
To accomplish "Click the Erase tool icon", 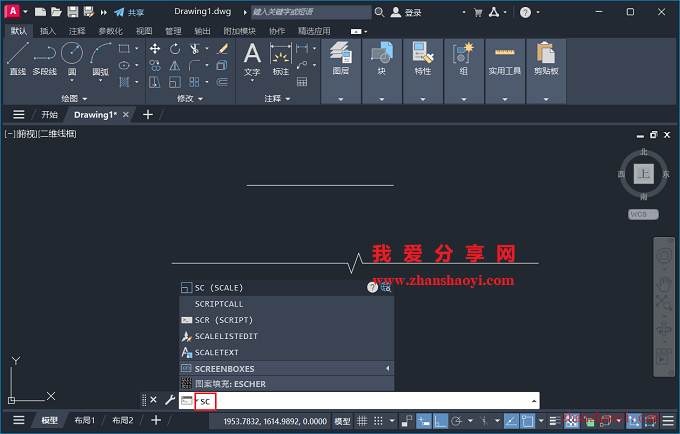I will [222, 49].
